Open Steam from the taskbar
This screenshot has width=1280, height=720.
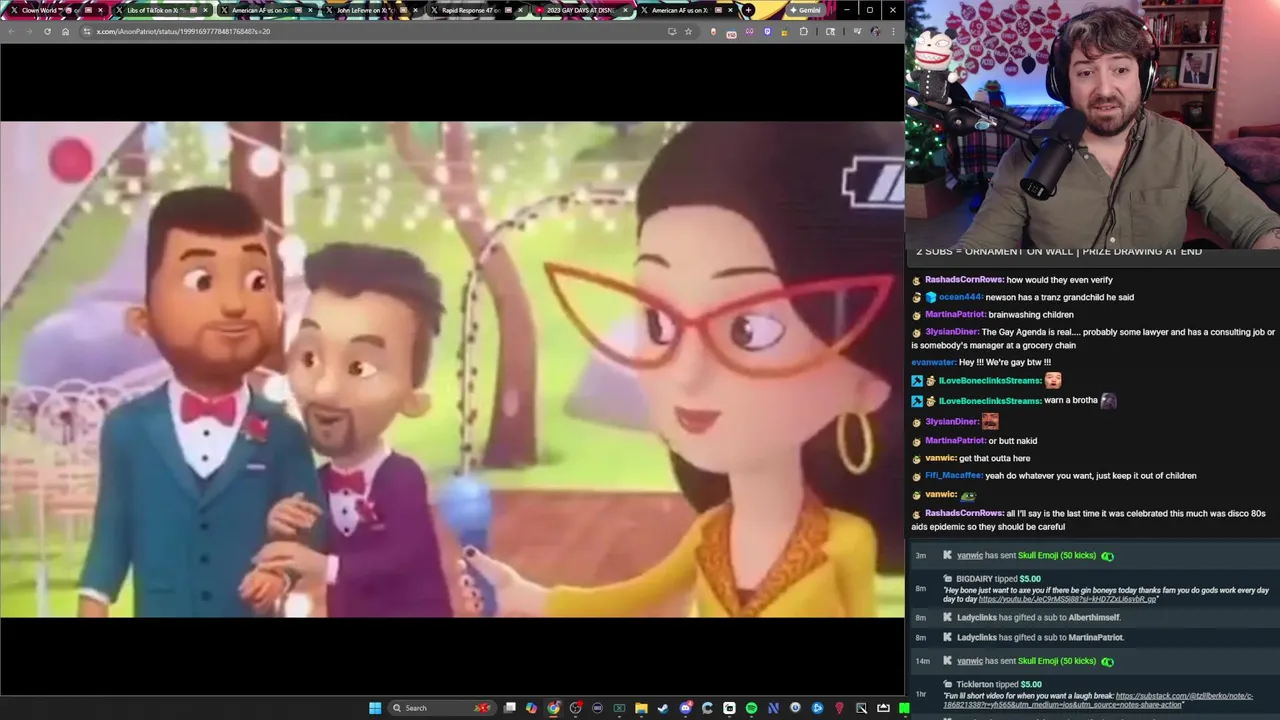click(663, 708)
